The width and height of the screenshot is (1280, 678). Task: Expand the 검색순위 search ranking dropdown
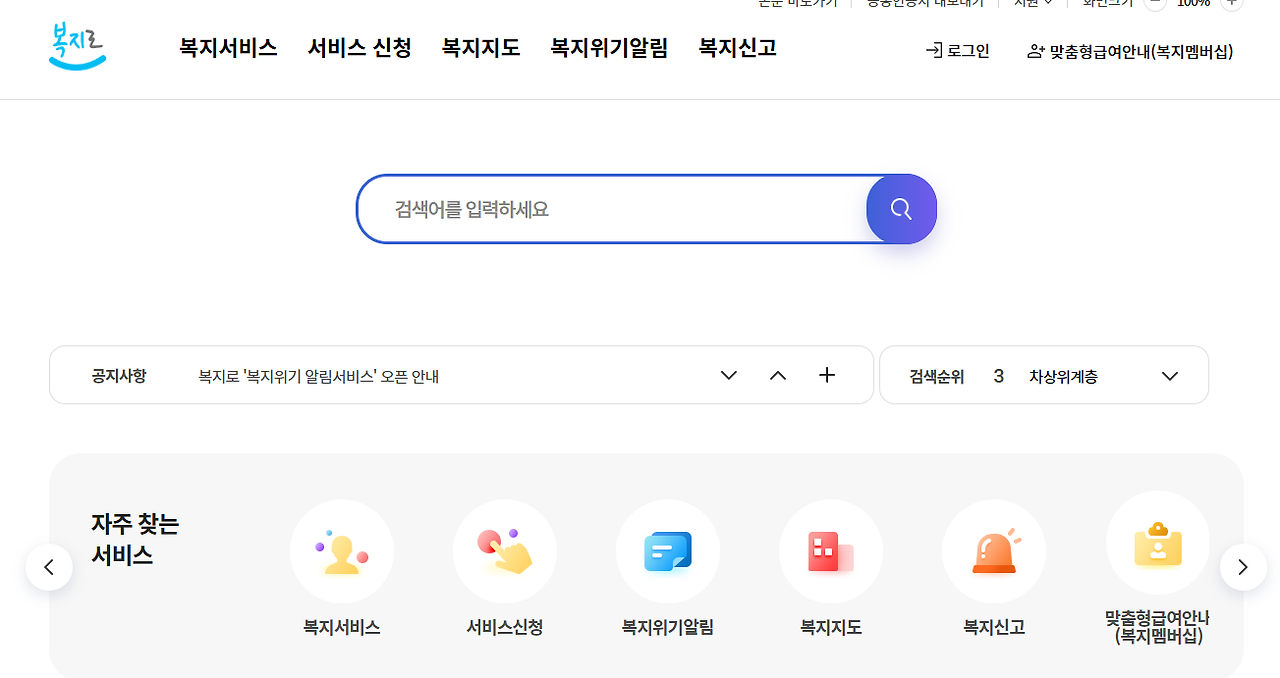1169,375
